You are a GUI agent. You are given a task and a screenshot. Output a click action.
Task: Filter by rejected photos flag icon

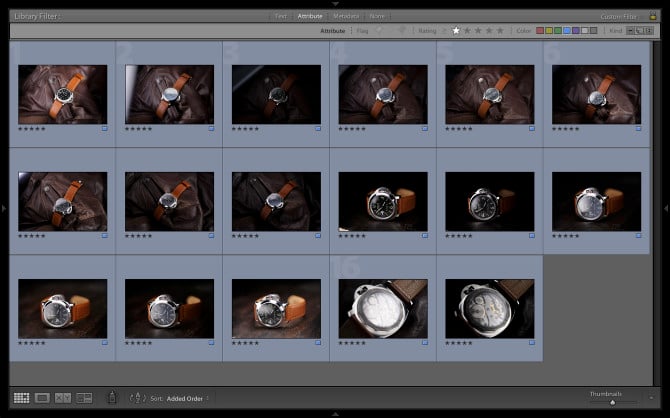401,30
